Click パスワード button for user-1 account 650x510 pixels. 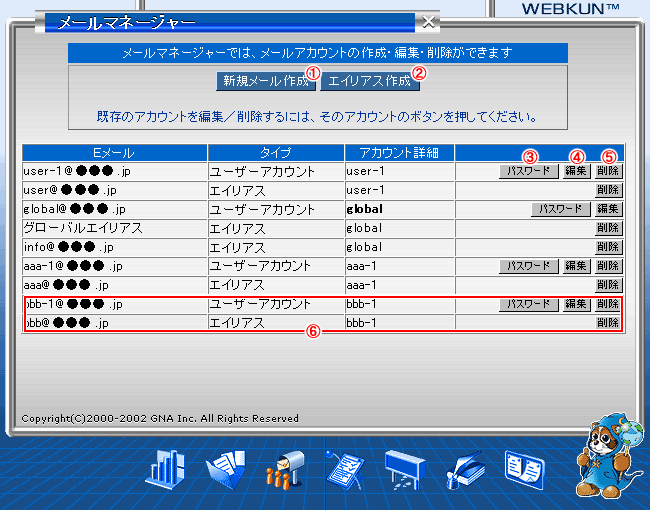pyautogui.click(x=529, y=171)
